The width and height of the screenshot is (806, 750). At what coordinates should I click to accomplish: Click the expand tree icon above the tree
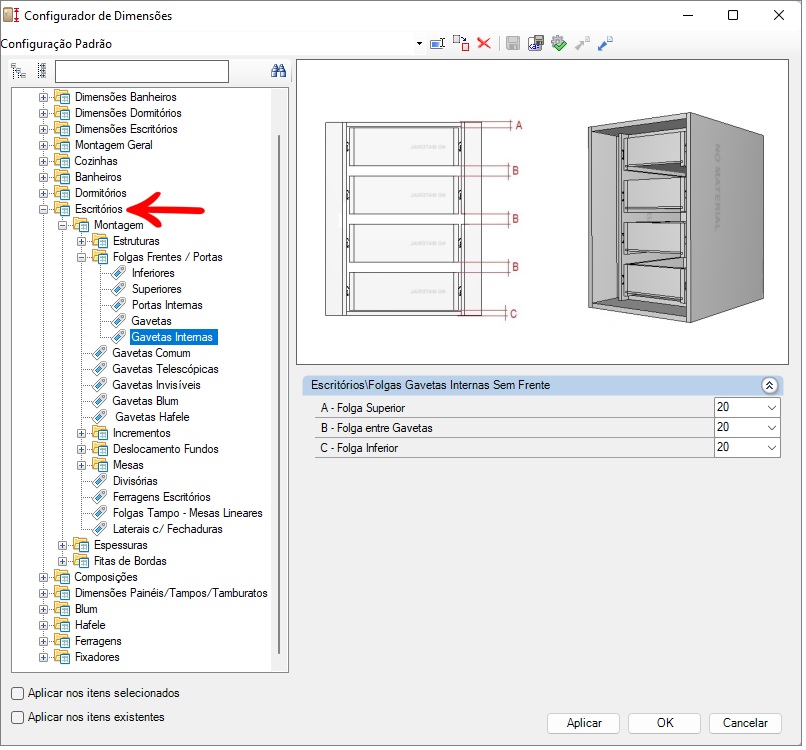point(19,71)
